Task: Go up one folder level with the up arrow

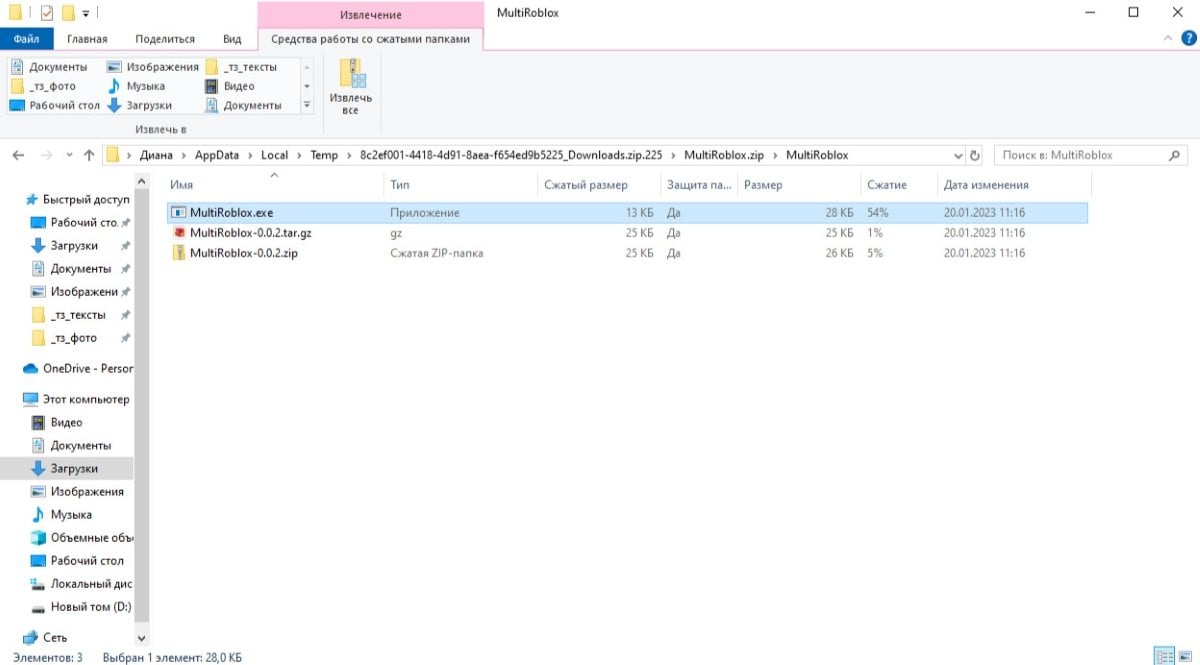Action: click(89, 156)
